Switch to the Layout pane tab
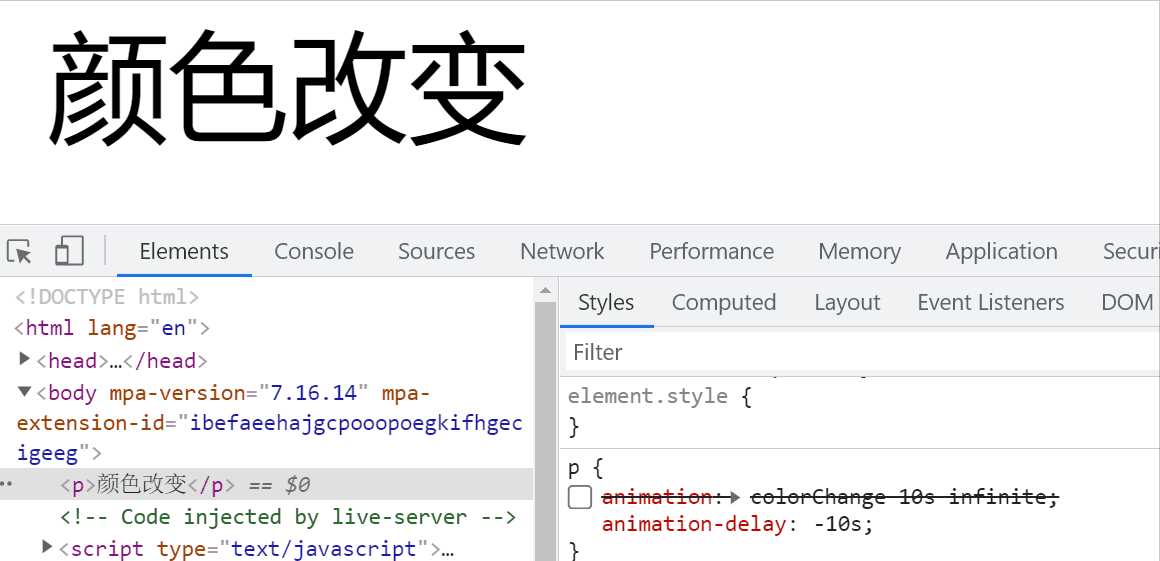The height and width of the screenshot is (561, 1160). 847,303
